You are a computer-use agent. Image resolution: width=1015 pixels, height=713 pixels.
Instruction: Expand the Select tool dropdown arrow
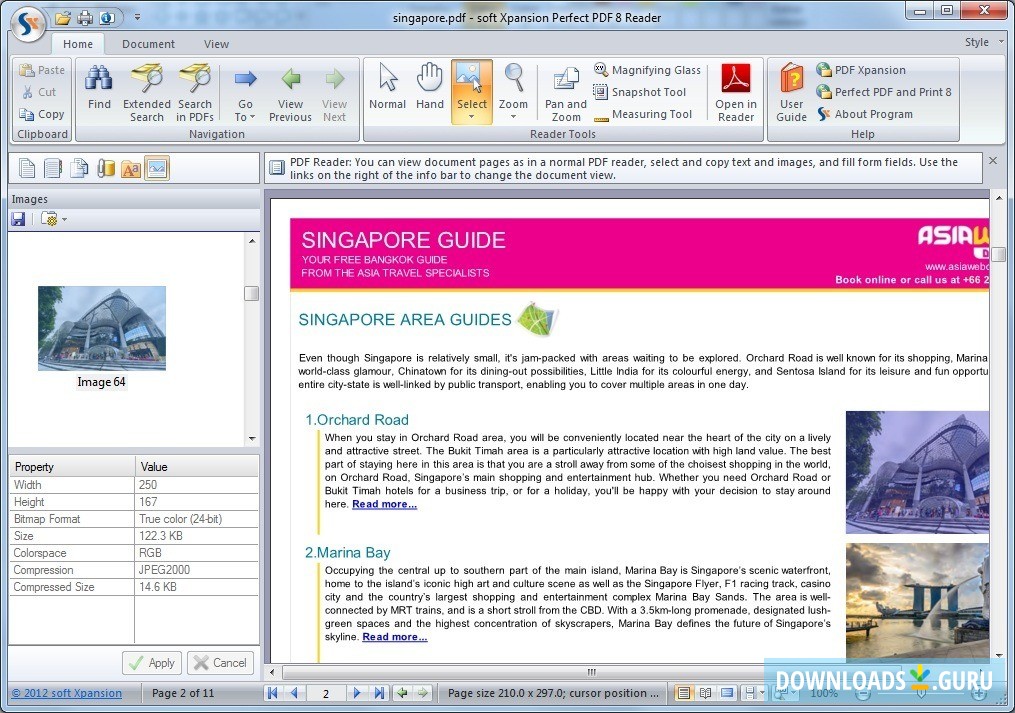pyautogui.click(x=472, y=117)
